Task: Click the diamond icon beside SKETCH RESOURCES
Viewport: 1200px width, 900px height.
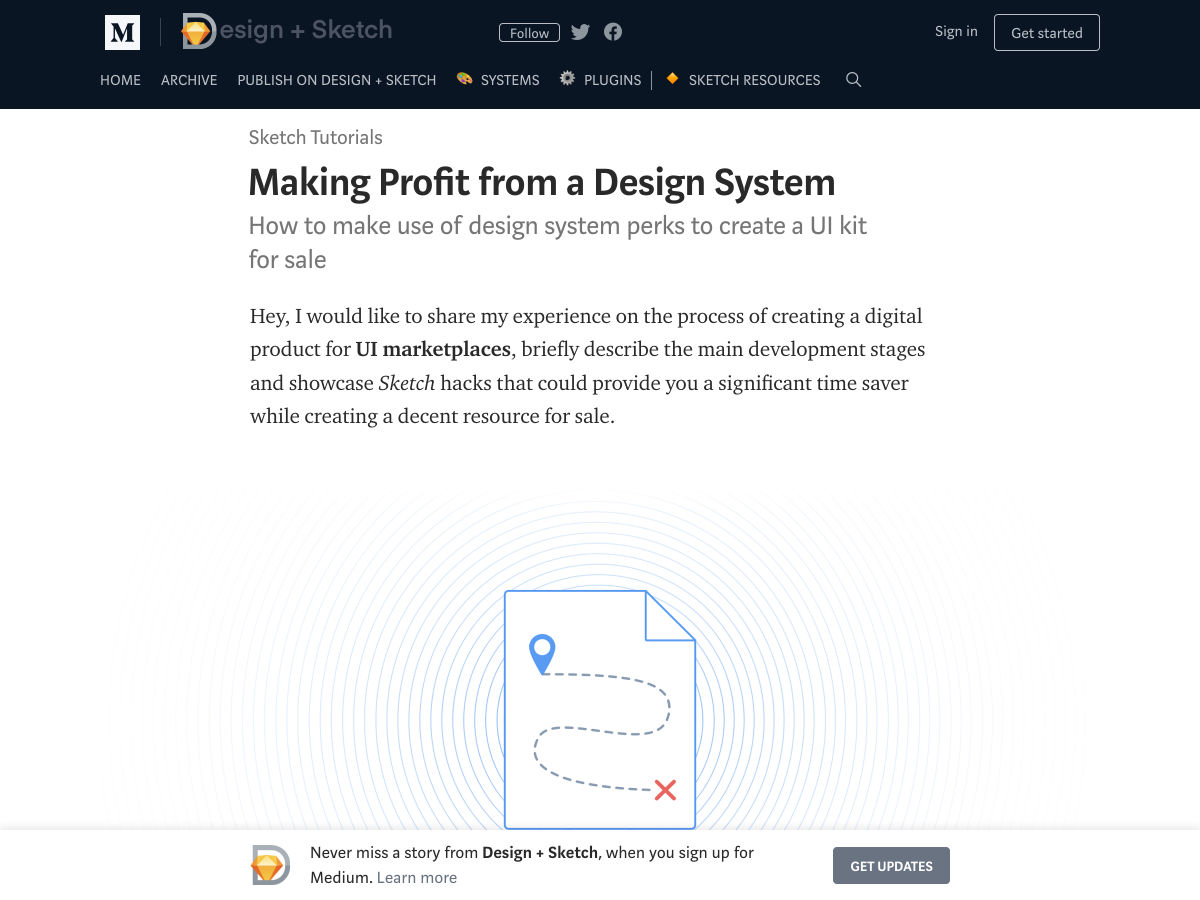Action: click(672, 78)
